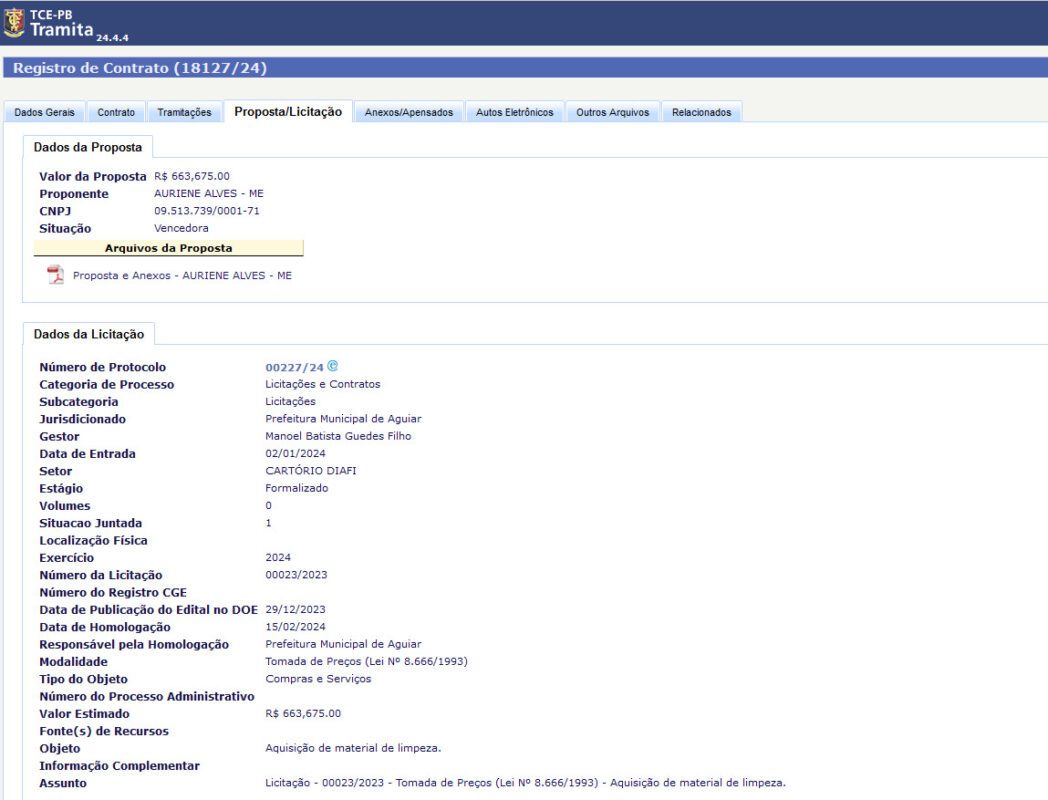Go to the Tramitações tab
The width and height of the screenshot is (1048, 800).
click(184, 112)
